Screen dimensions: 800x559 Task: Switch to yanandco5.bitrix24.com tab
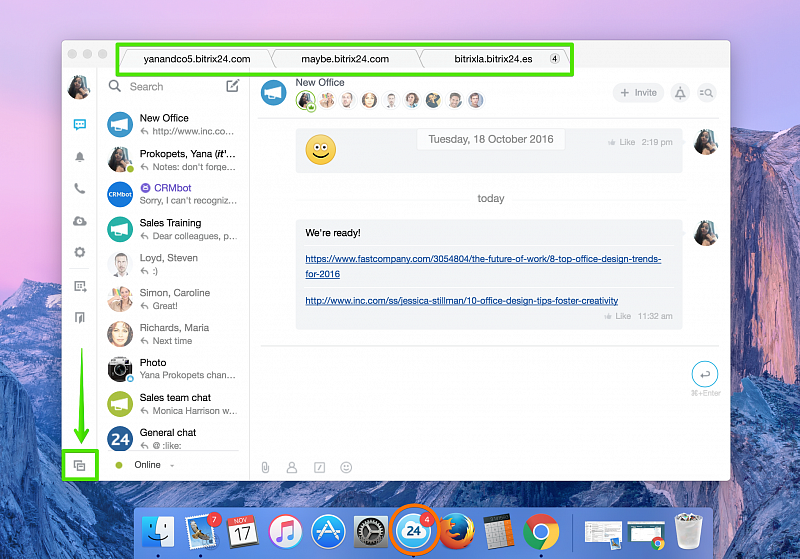coord(197,59)
